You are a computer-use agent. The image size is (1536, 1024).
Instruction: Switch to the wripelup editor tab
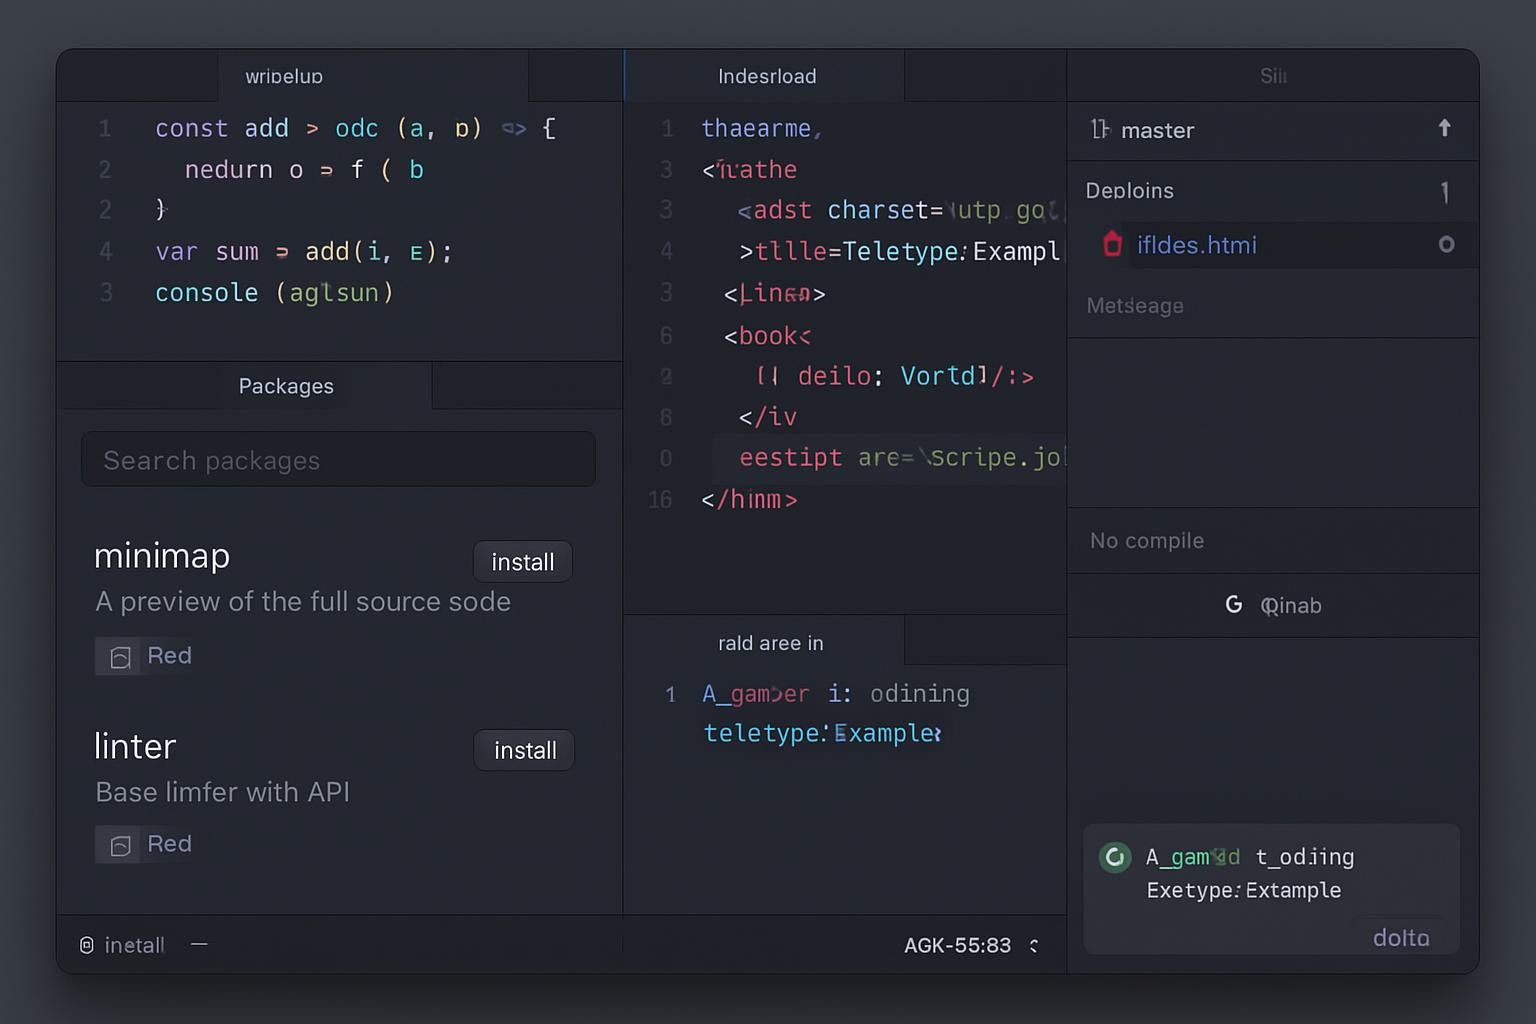284,77
